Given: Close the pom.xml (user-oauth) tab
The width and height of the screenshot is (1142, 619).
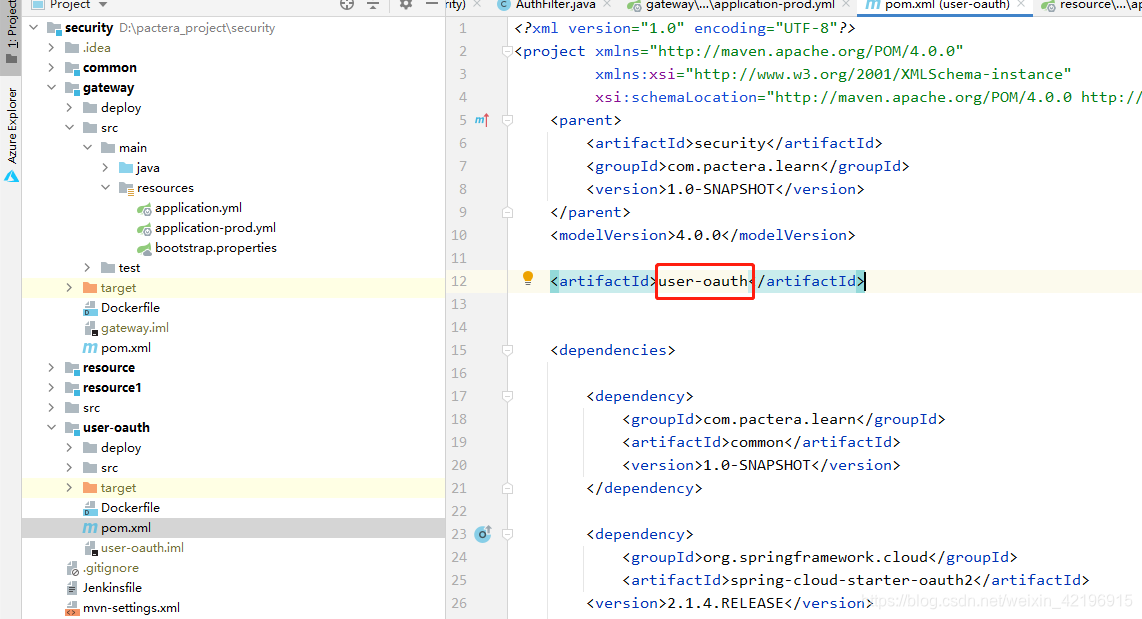Looking at the screenshot, I should [1021, 5].
